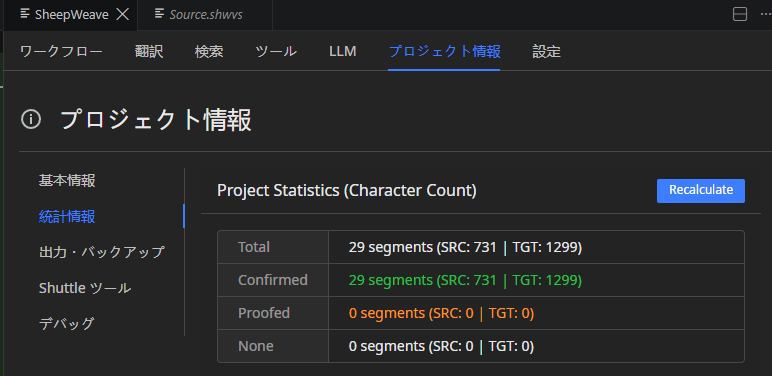This screenshot has width=772, height=376.
Task: Select 統計情報 in the sidebar
Action: coord(67,217)
